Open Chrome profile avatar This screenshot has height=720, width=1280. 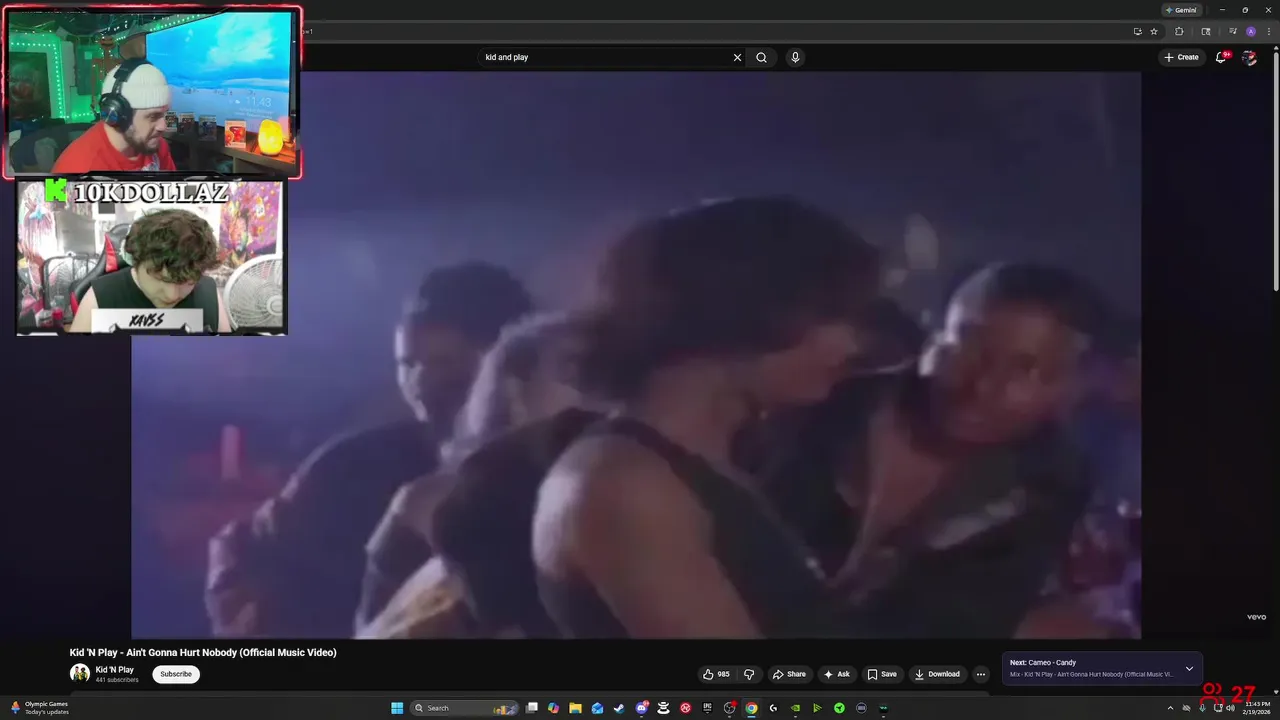[1251, 31]
